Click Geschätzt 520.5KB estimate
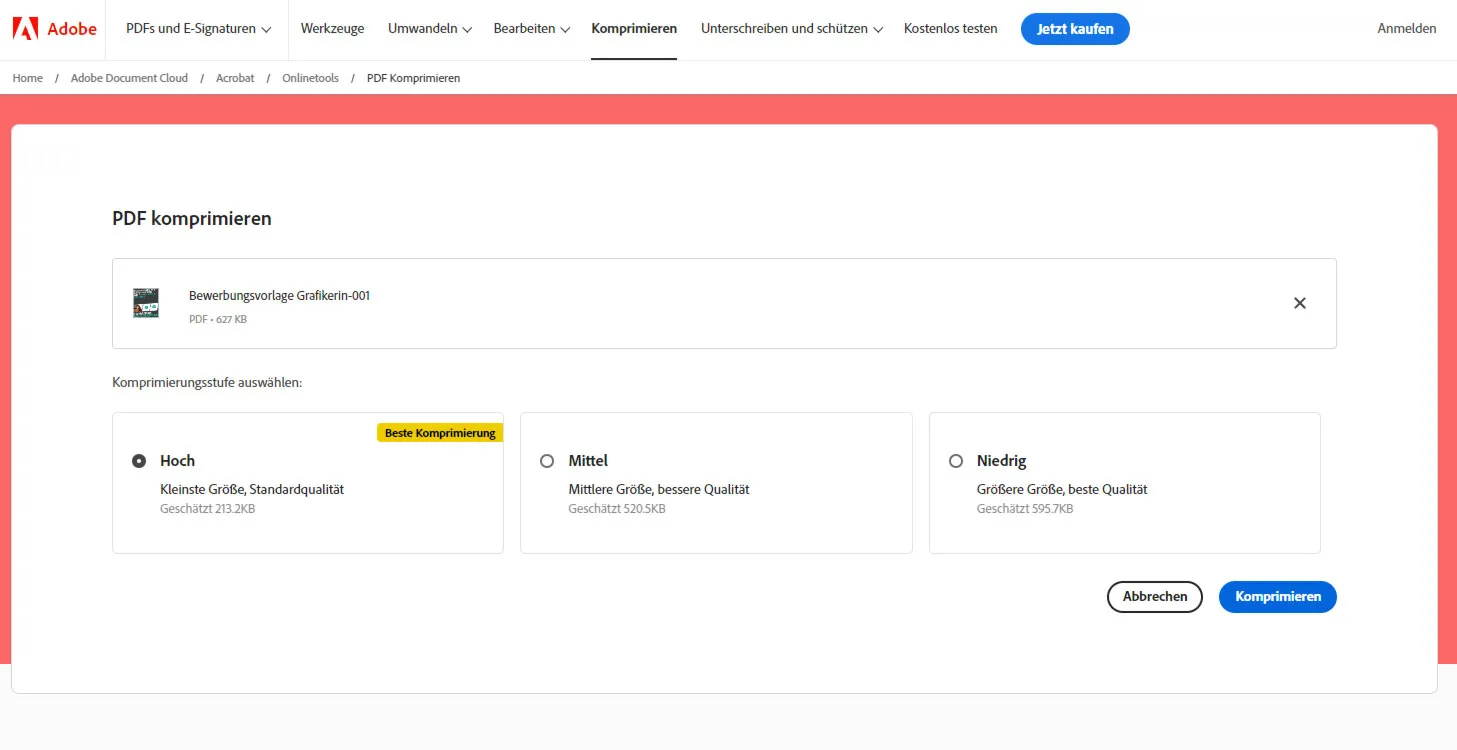1457x750 pixels. coord(617,509)
